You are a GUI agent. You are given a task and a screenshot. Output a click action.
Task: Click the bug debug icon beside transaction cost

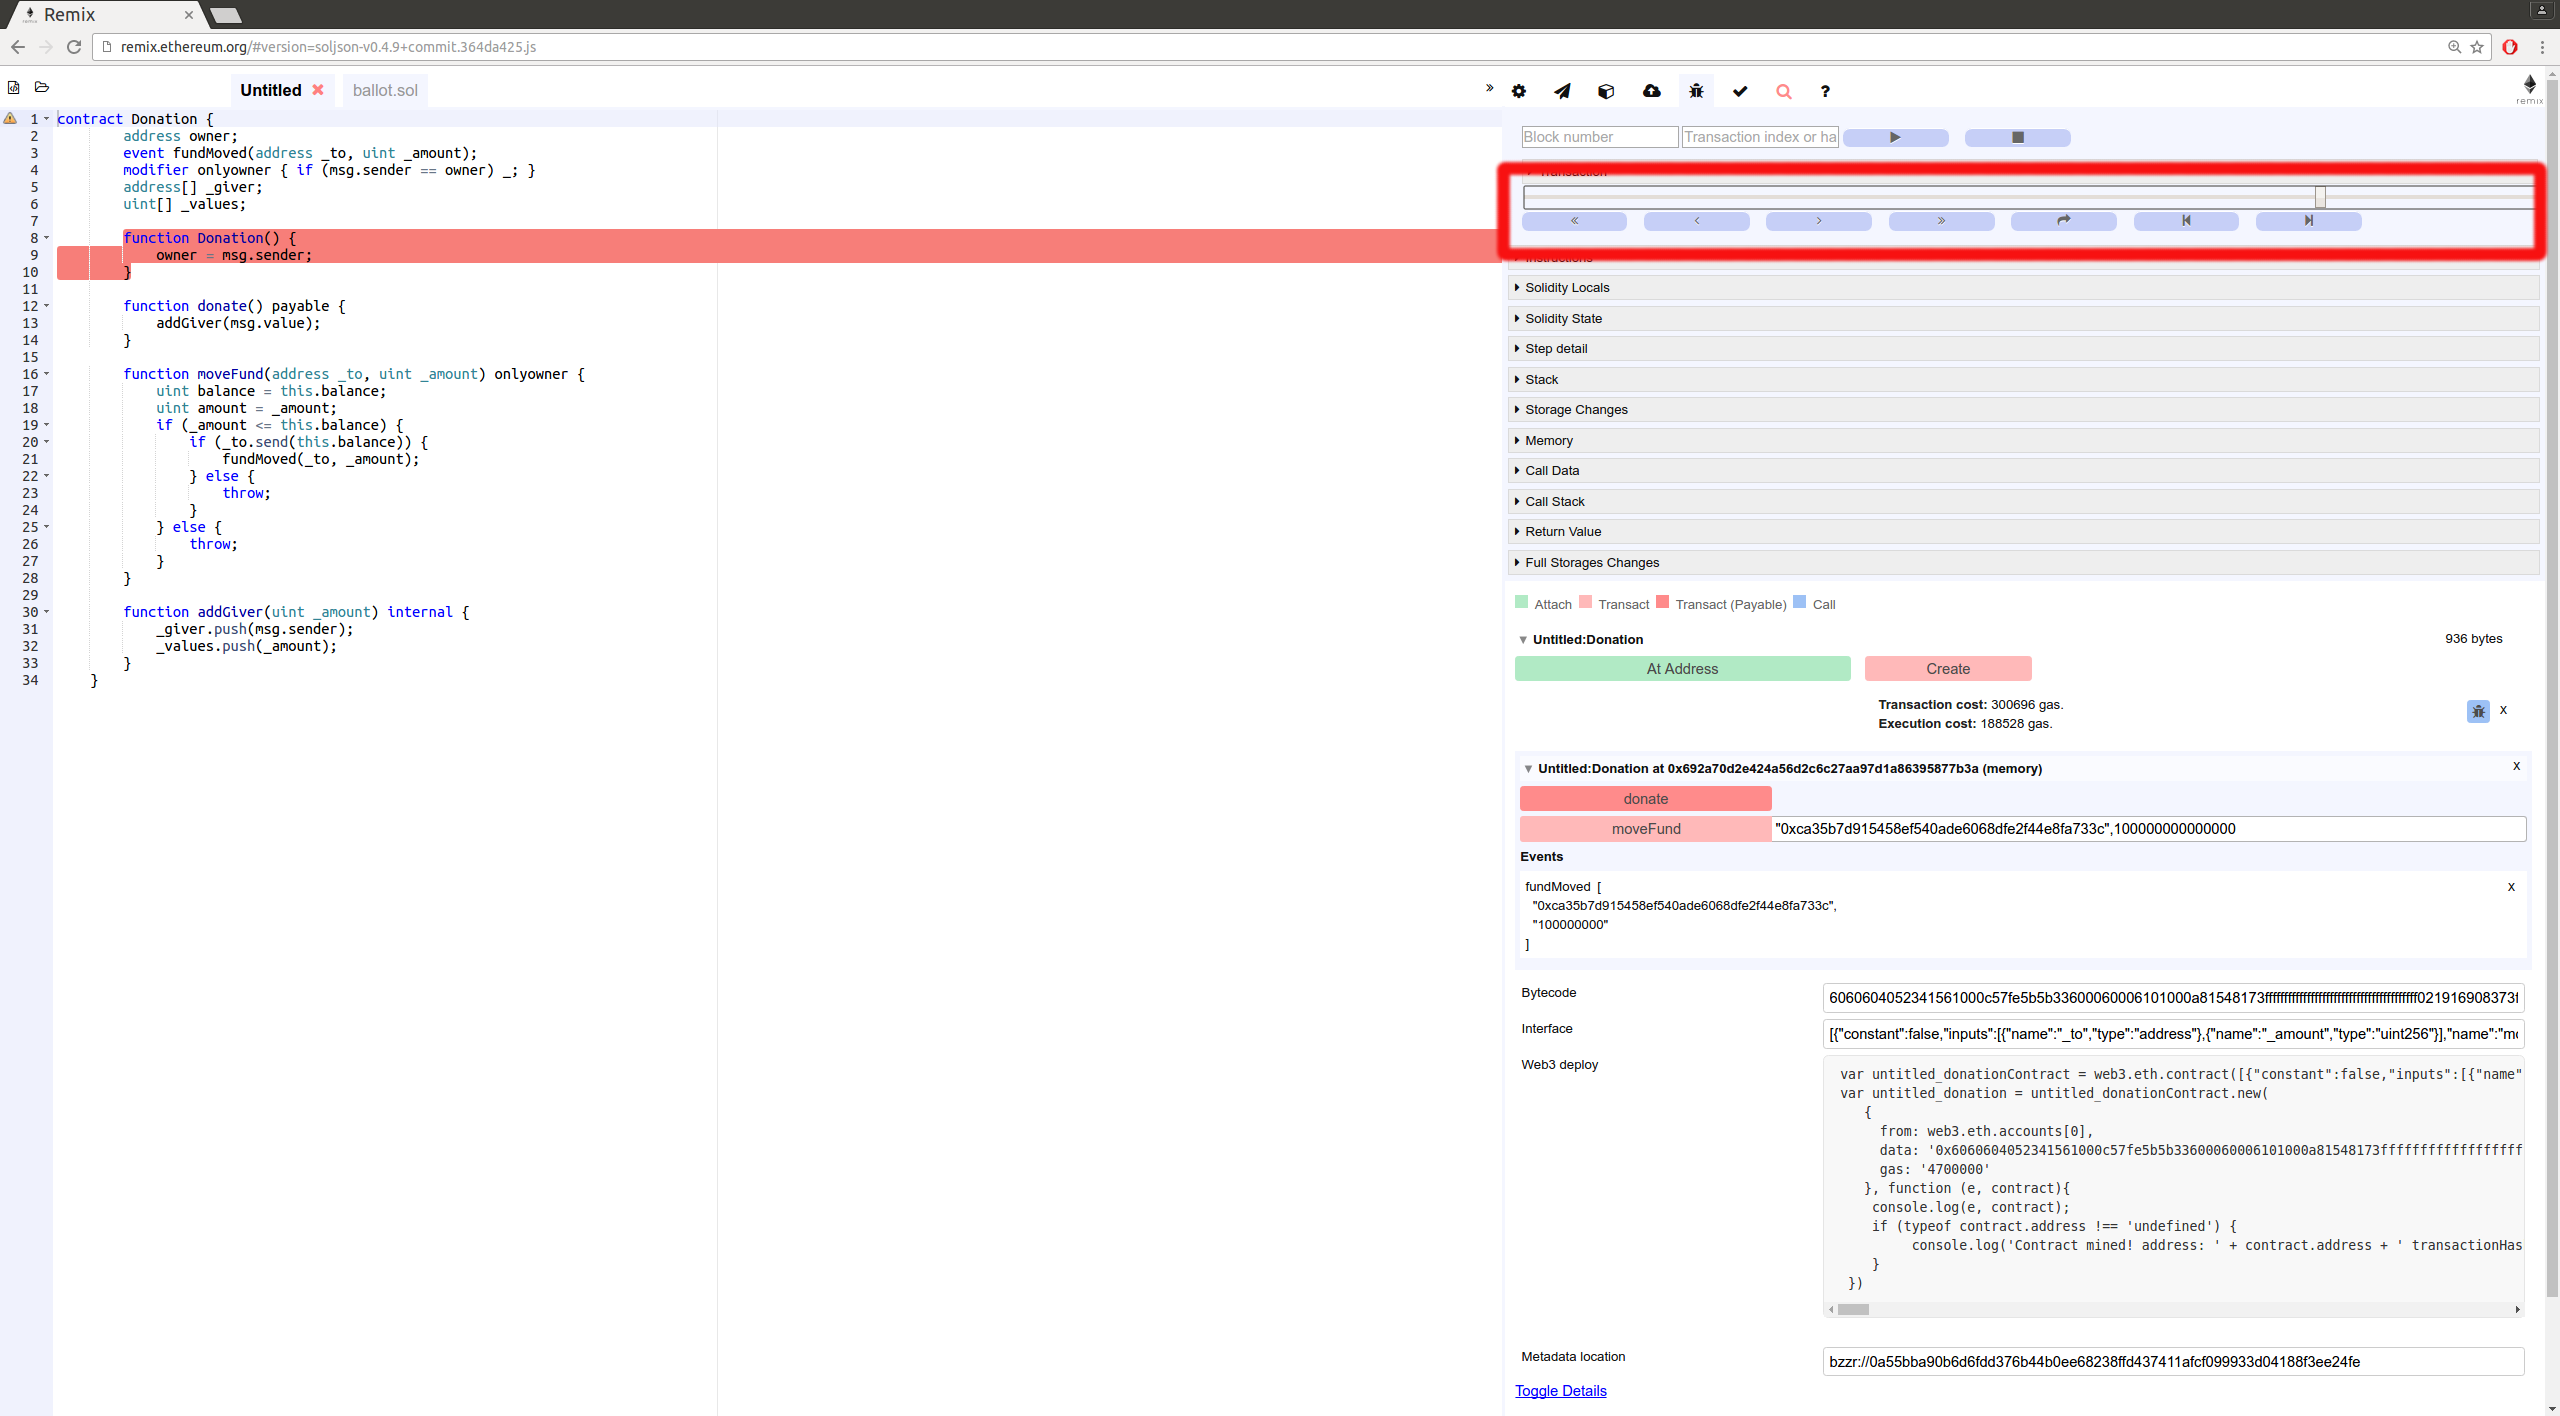pyautogui.click(x=2478, y=711)
